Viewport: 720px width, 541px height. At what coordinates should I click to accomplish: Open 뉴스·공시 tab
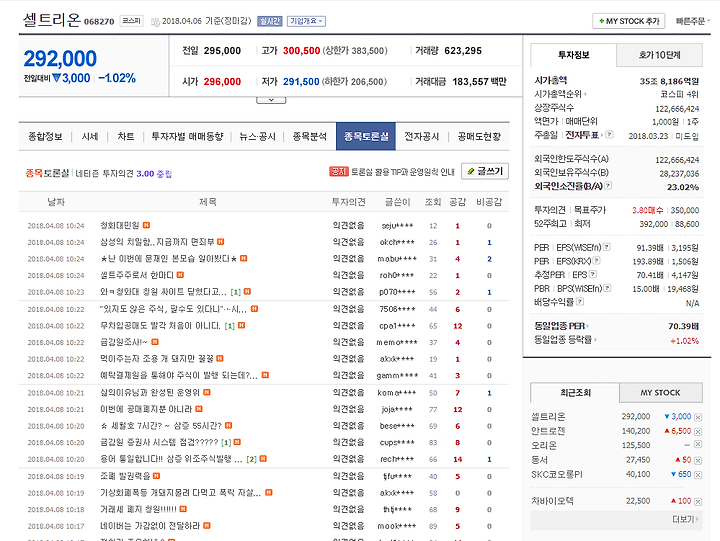258,136
